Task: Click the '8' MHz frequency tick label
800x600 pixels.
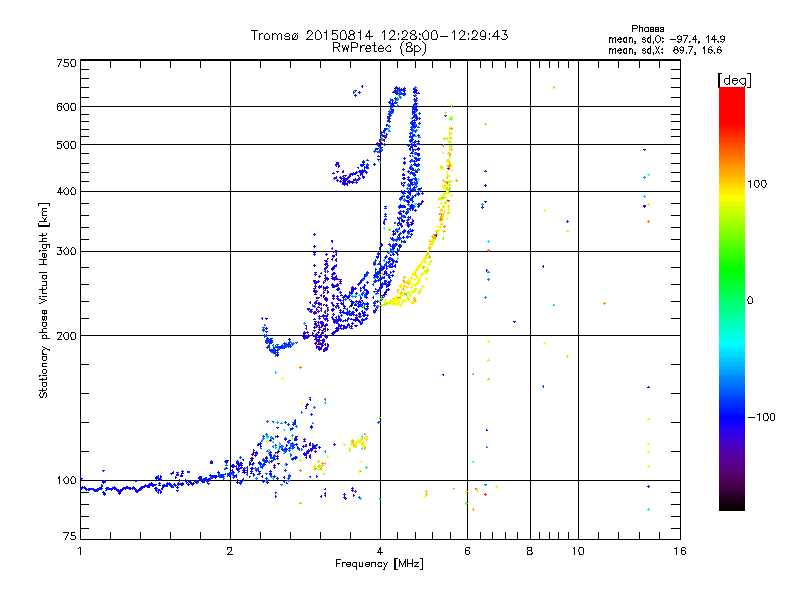Action: (530, 551)
